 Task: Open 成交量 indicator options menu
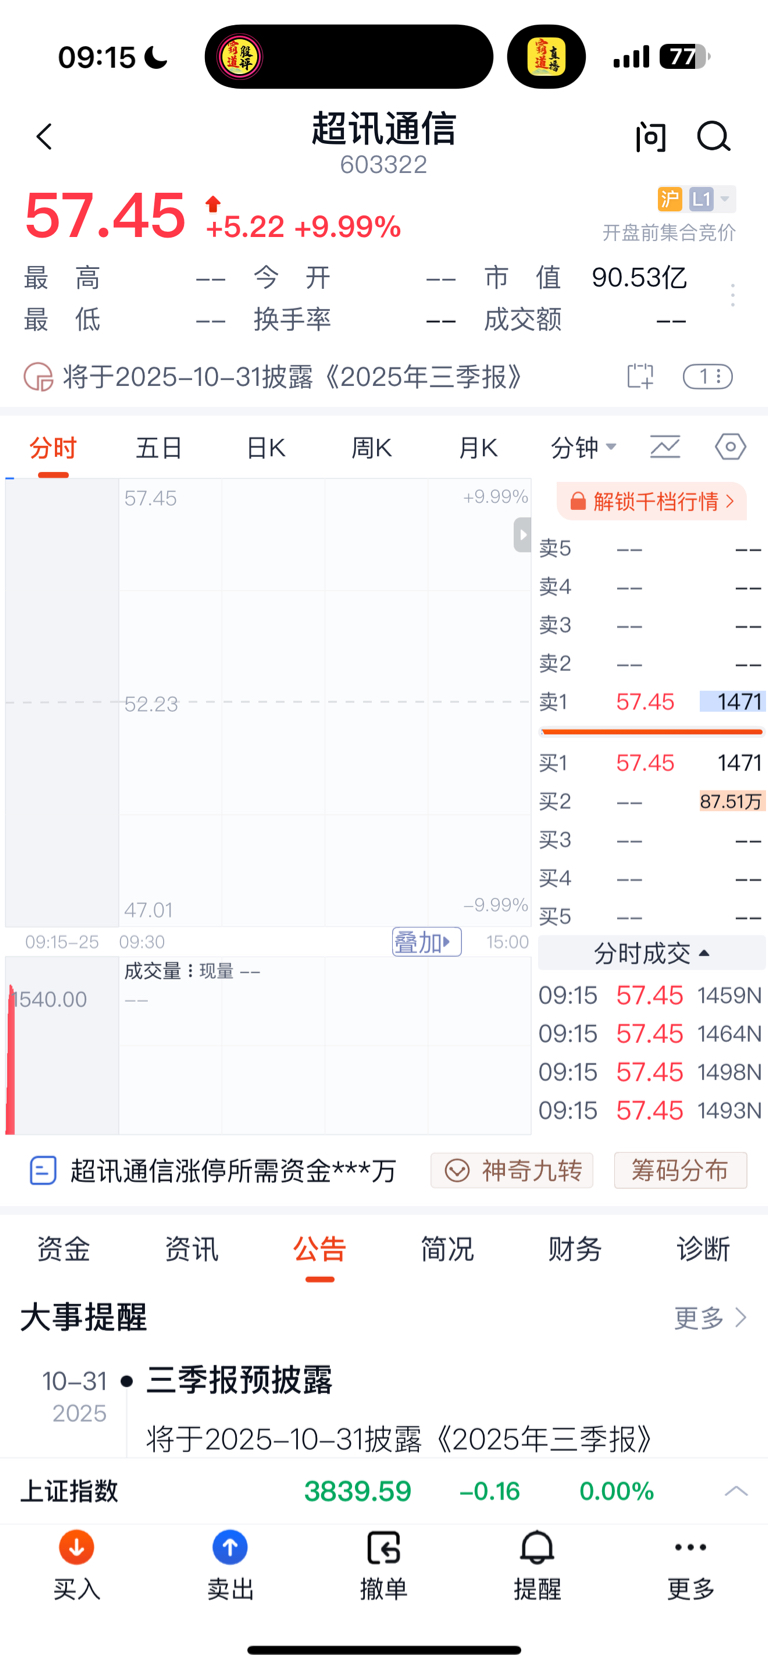(x=190, y=971)
